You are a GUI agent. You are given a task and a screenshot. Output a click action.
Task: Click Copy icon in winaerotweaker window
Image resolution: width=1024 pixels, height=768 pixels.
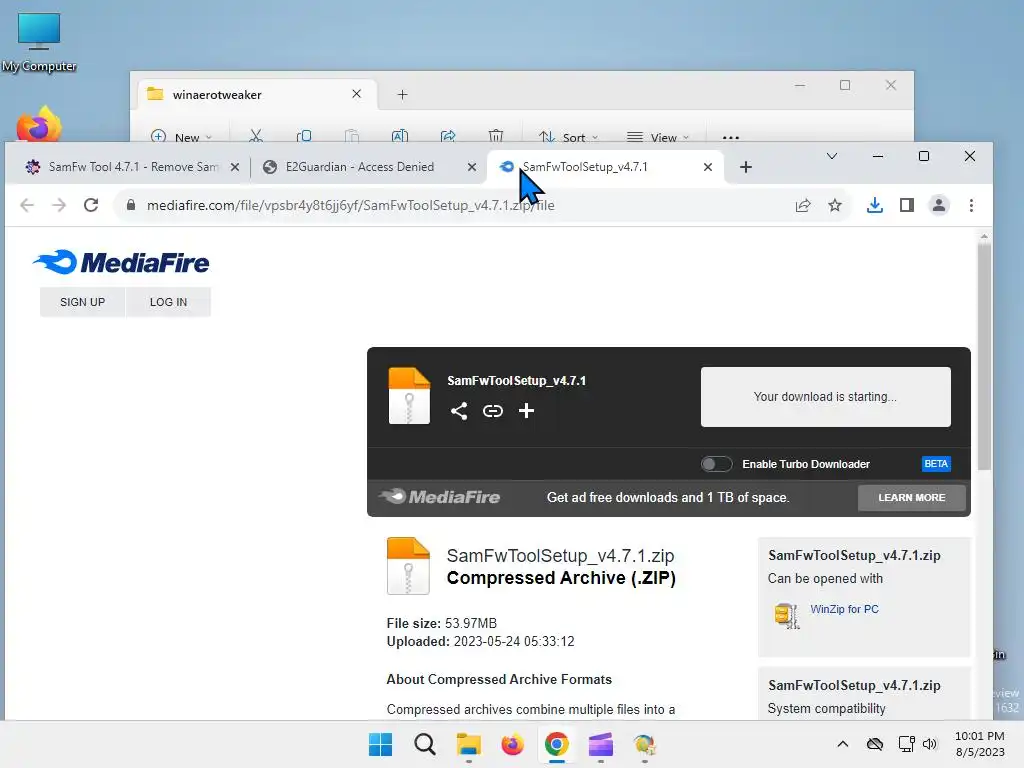304,136
